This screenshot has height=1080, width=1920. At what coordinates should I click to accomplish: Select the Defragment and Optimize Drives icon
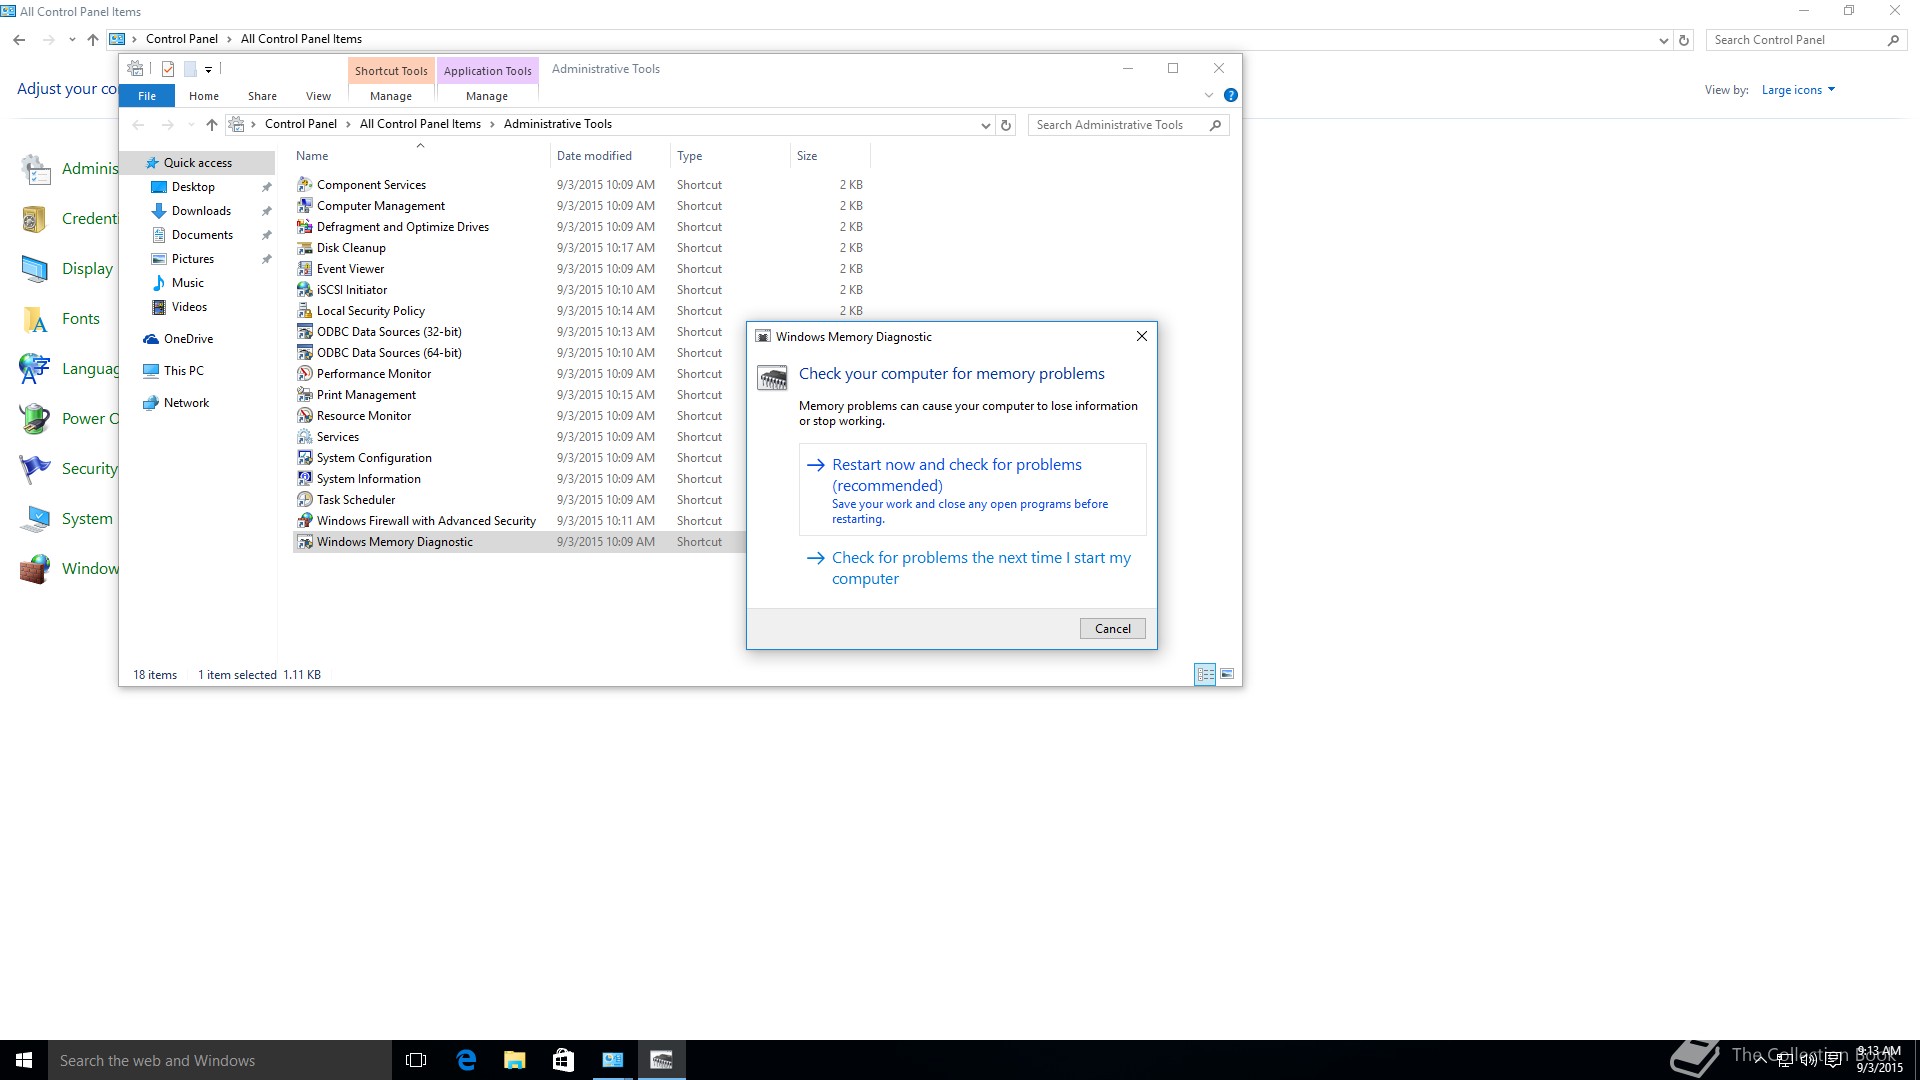[305, 227]
